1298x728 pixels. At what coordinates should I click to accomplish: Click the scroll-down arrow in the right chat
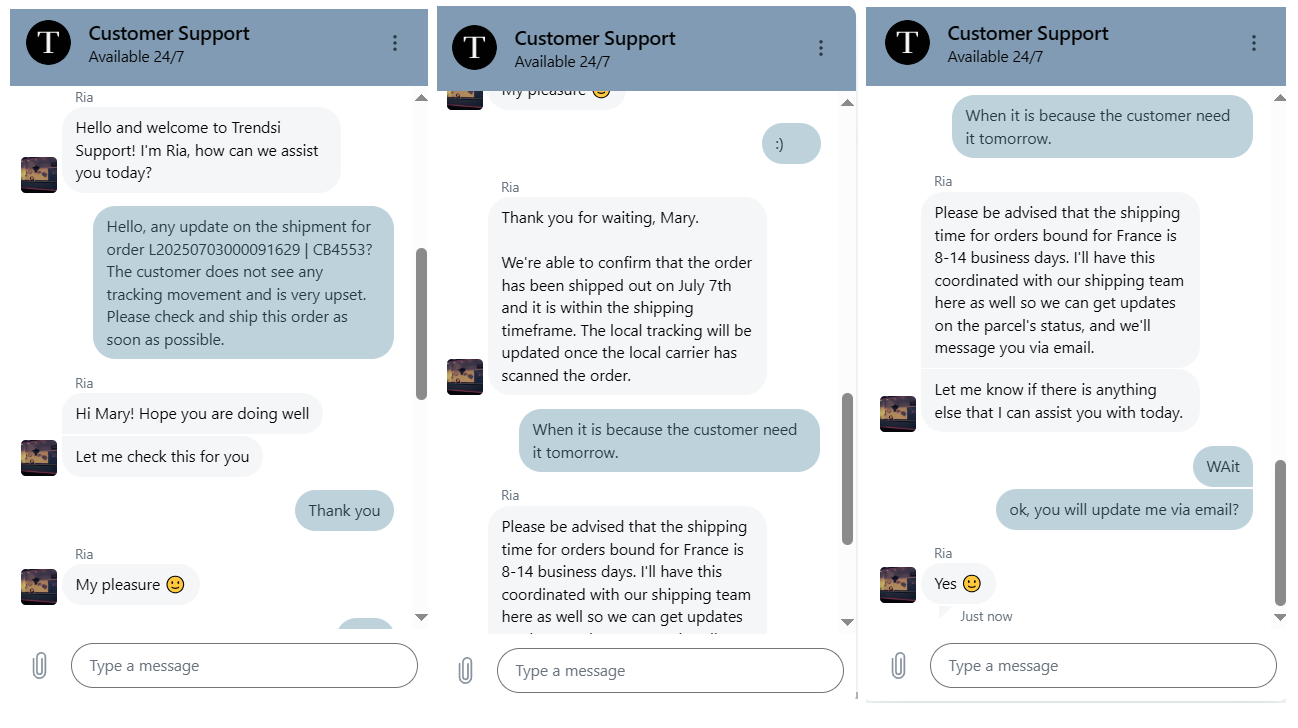pyautogui.click(x=1280, y=617)
